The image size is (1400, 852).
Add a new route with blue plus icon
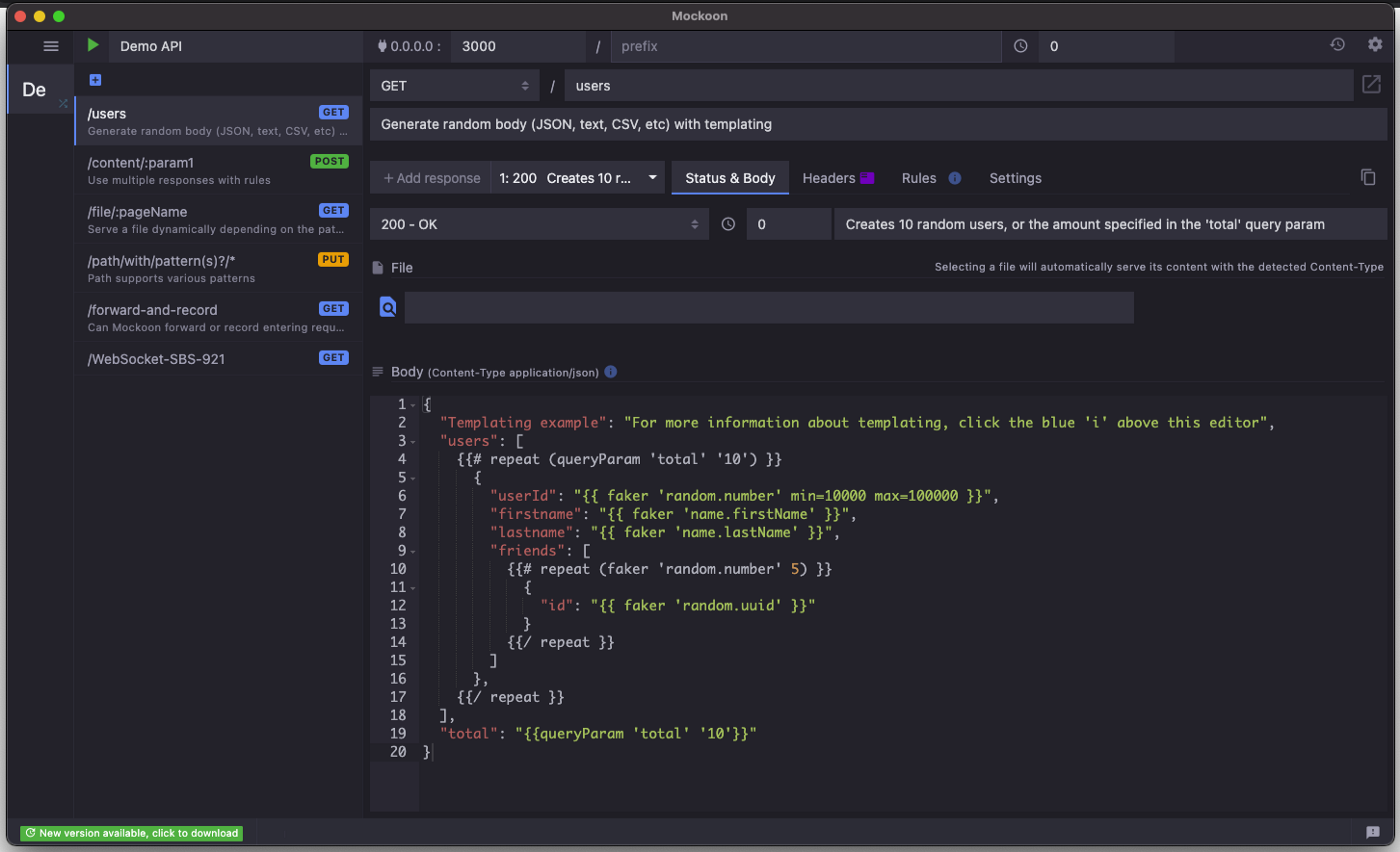[95, 80]
